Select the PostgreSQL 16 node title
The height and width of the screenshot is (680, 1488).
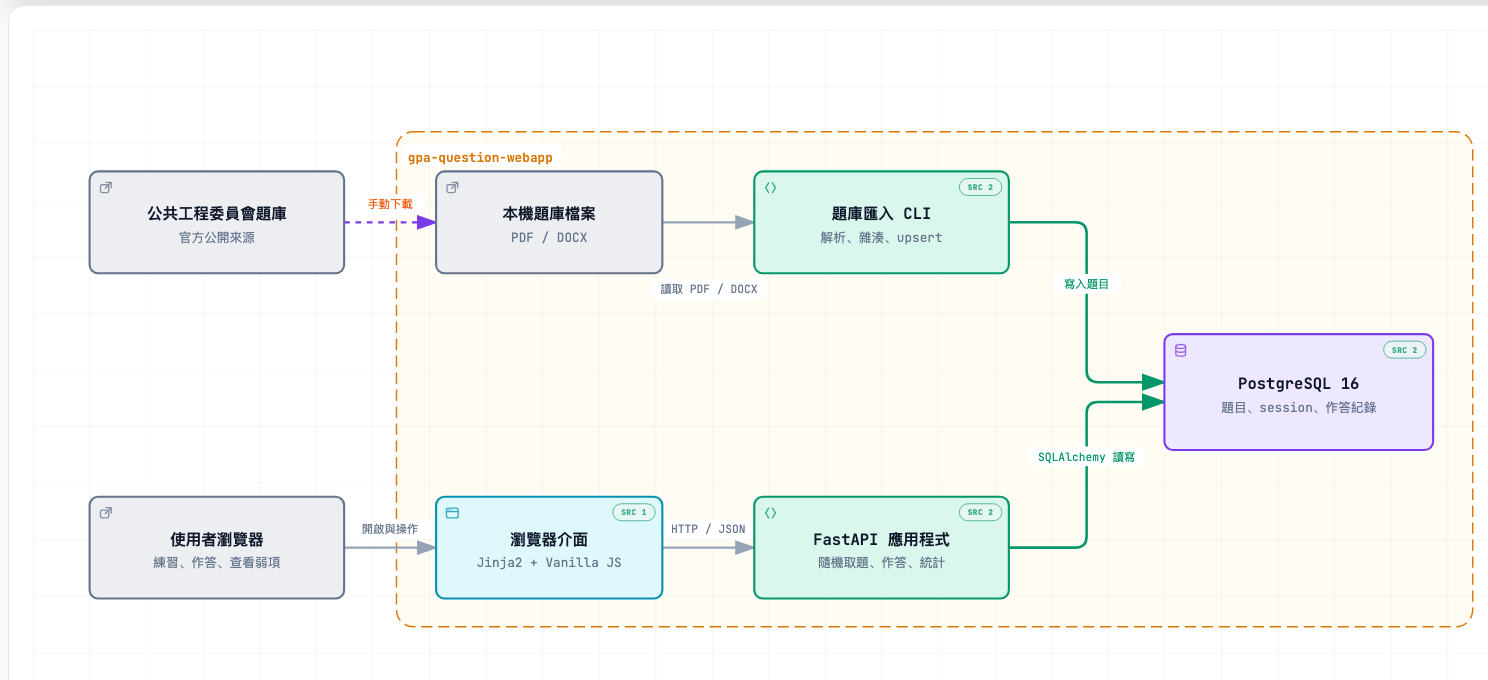tap(1299, 384)
